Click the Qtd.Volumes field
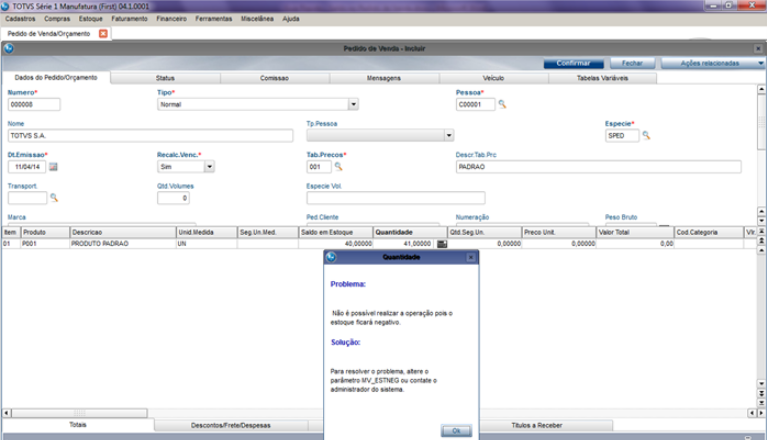Viewport: 767px width, 440px height. click(173, 198)
